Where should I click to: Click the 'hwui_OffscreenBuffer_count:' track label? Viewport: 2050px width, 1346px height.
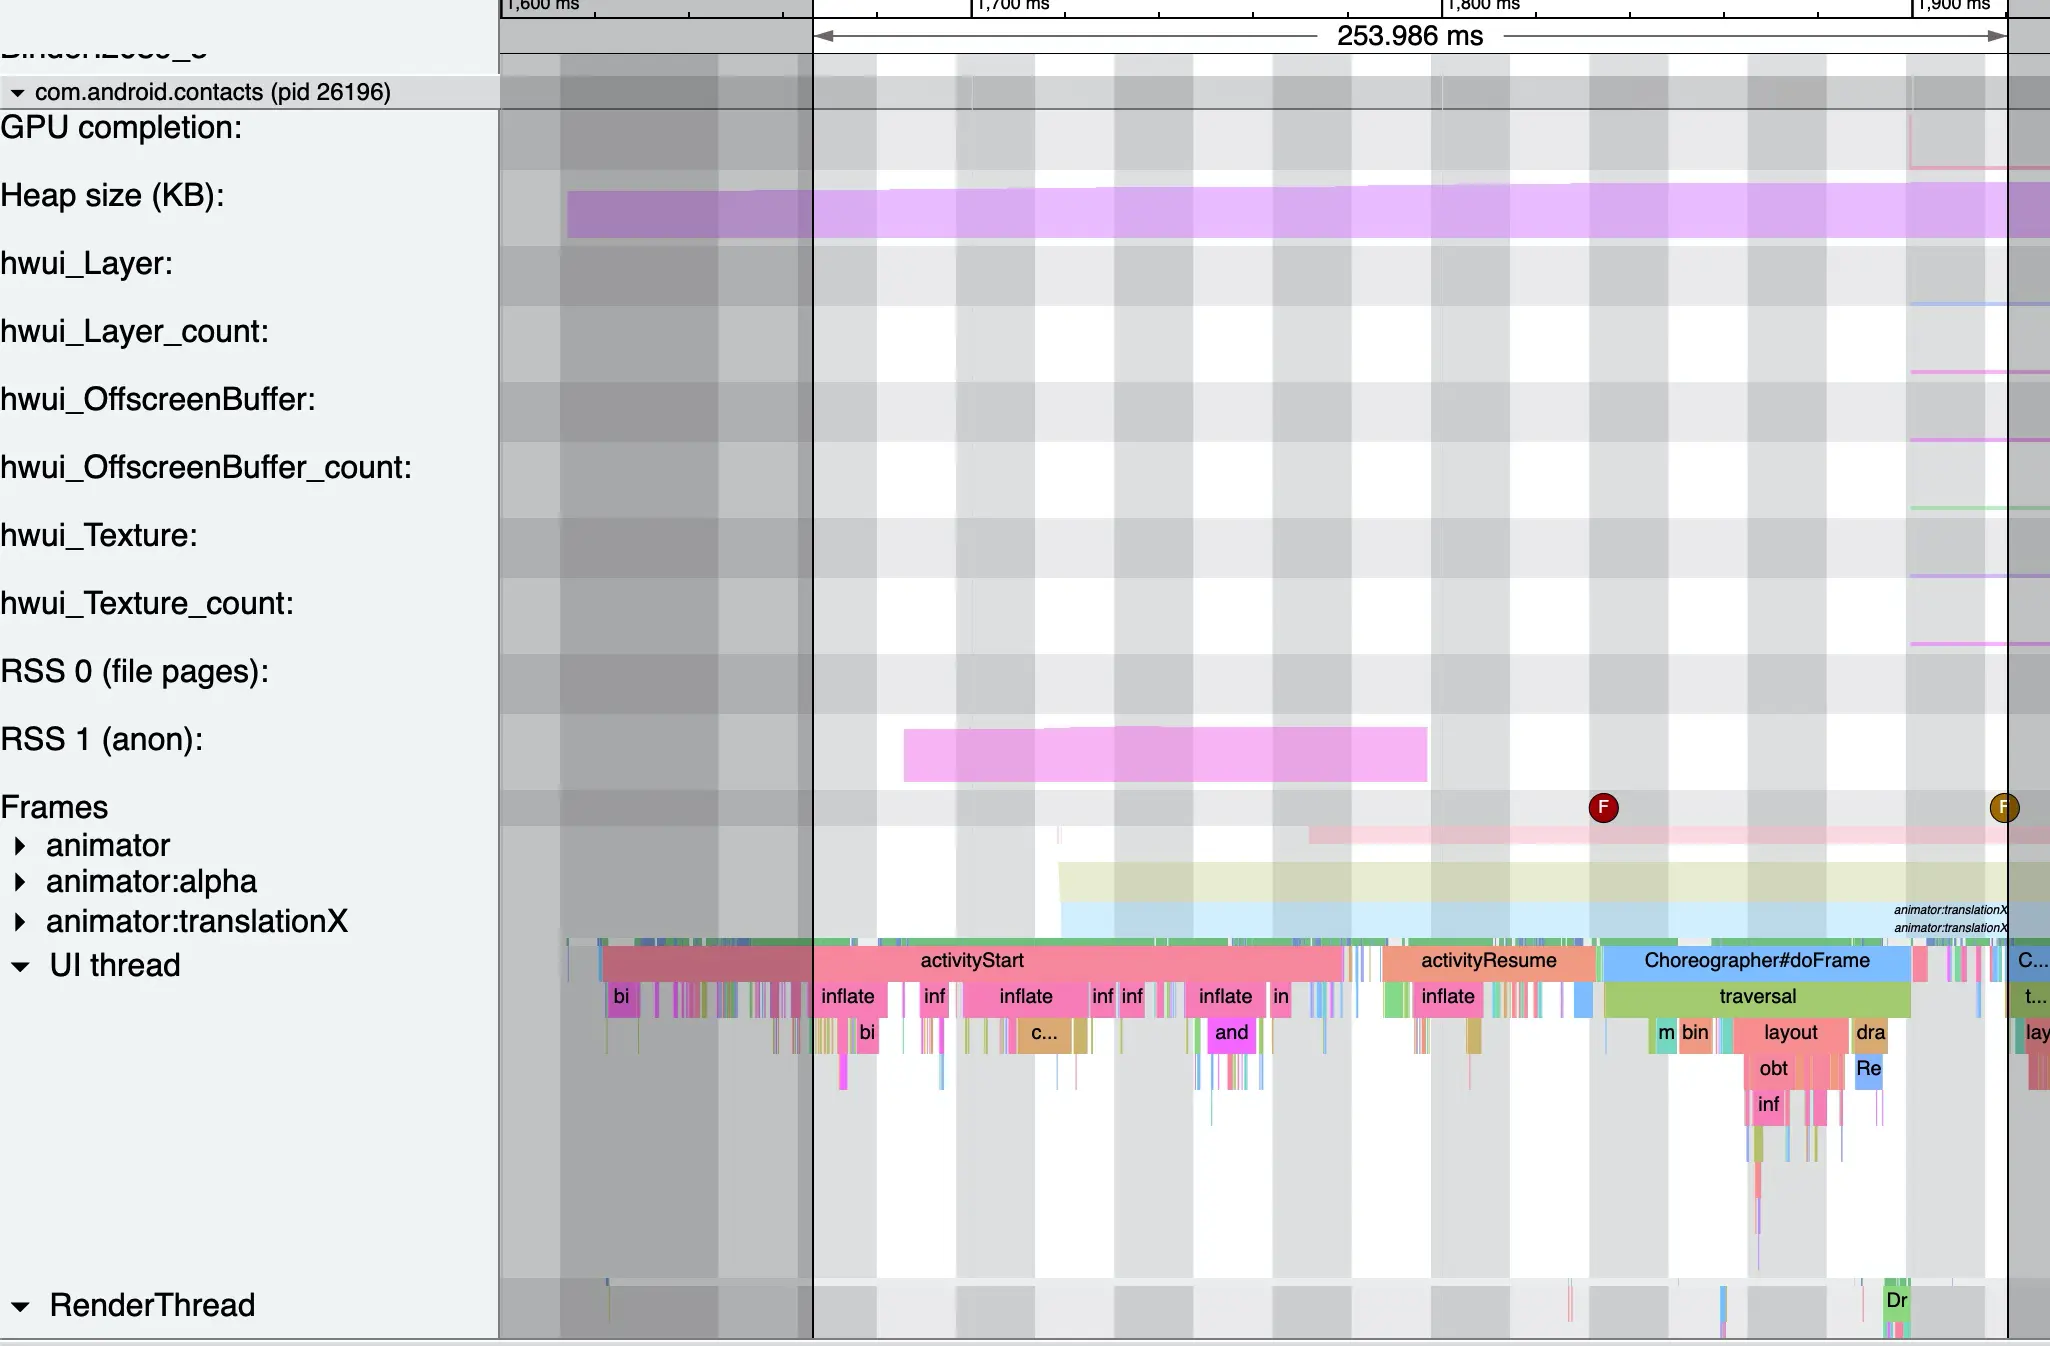[206, 468]
